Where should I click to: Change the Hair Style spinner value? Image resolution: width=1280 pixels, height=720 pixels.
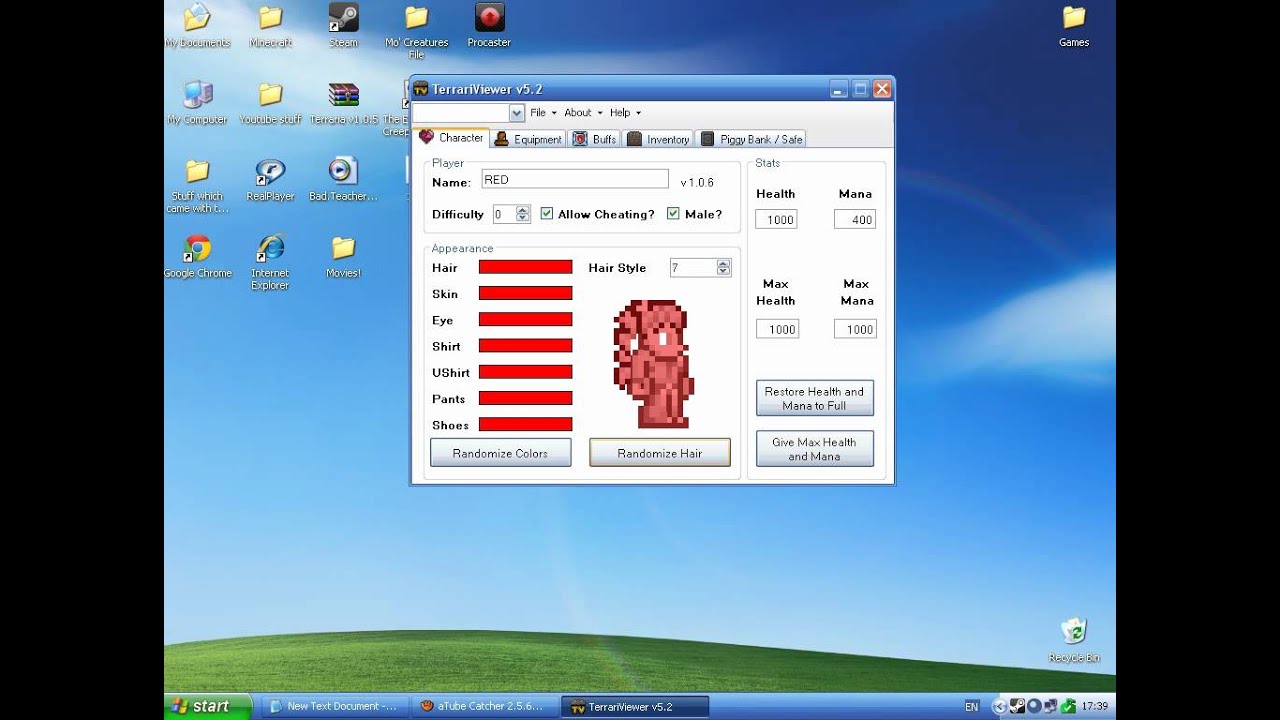723,267
